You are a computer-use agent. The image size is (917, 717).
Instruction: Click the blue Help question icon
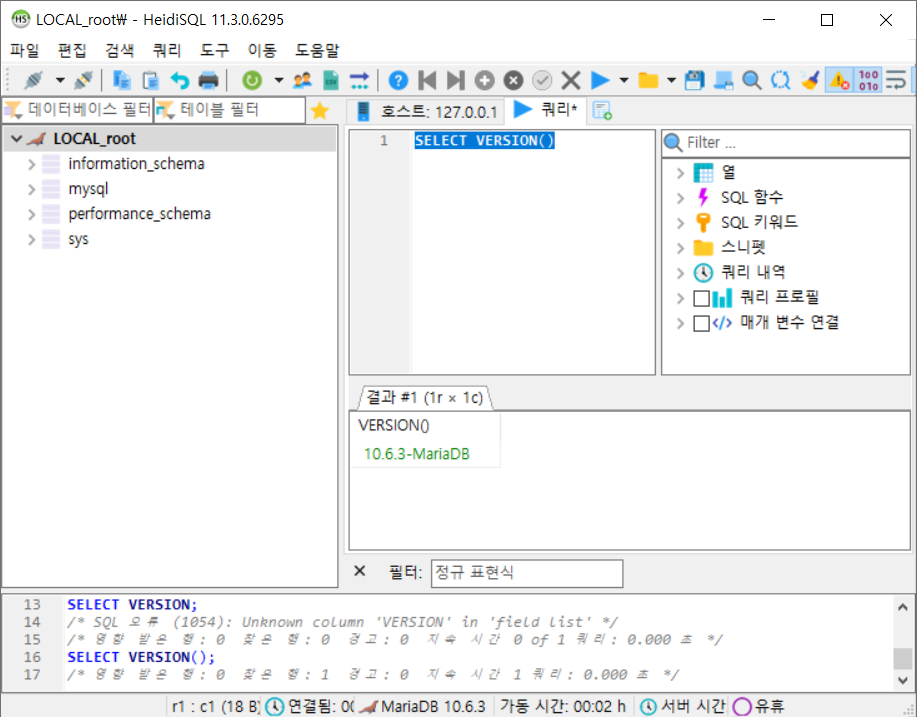(x=398, y=80)
